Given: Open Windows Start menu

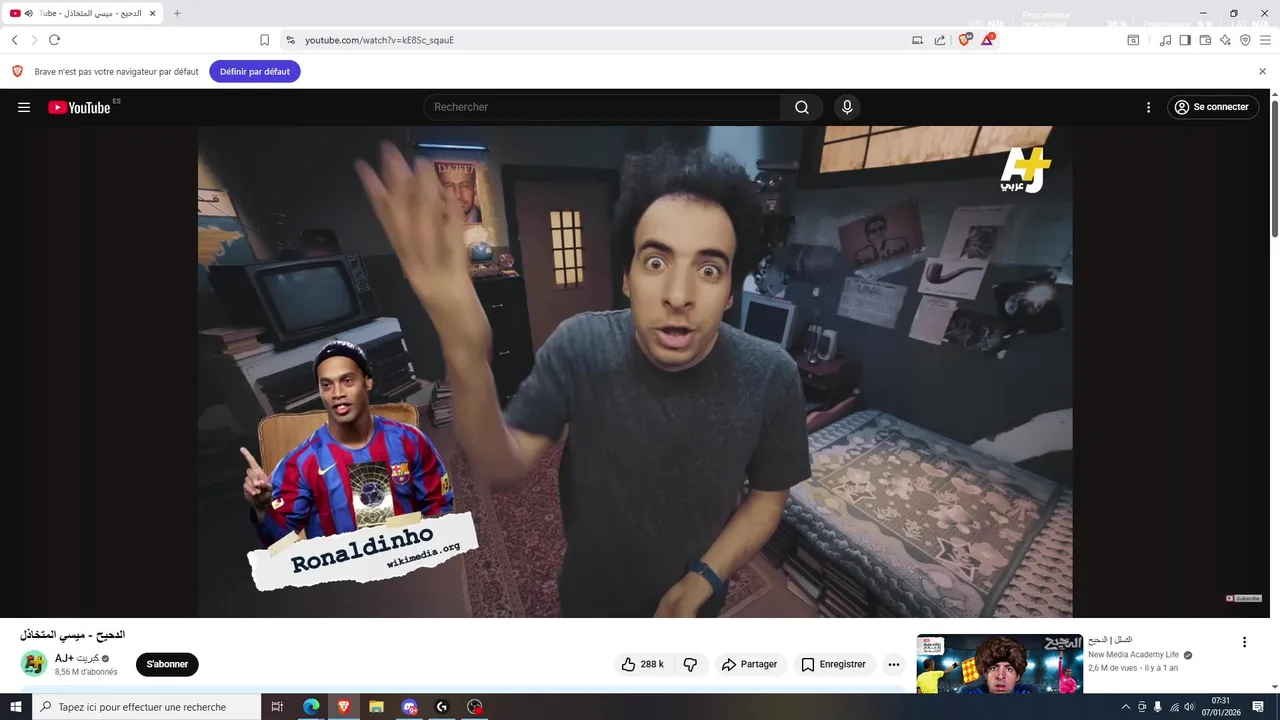Looking at the screenshot, I should (x=16, y=707).
